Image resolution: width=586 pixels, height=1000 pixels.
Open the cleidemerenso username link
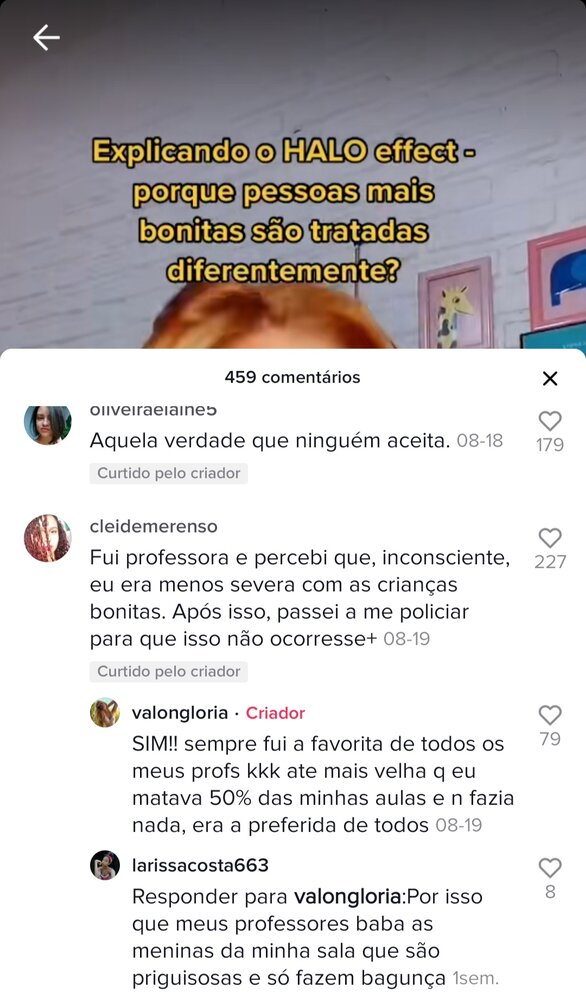click(x=154, y=526)
